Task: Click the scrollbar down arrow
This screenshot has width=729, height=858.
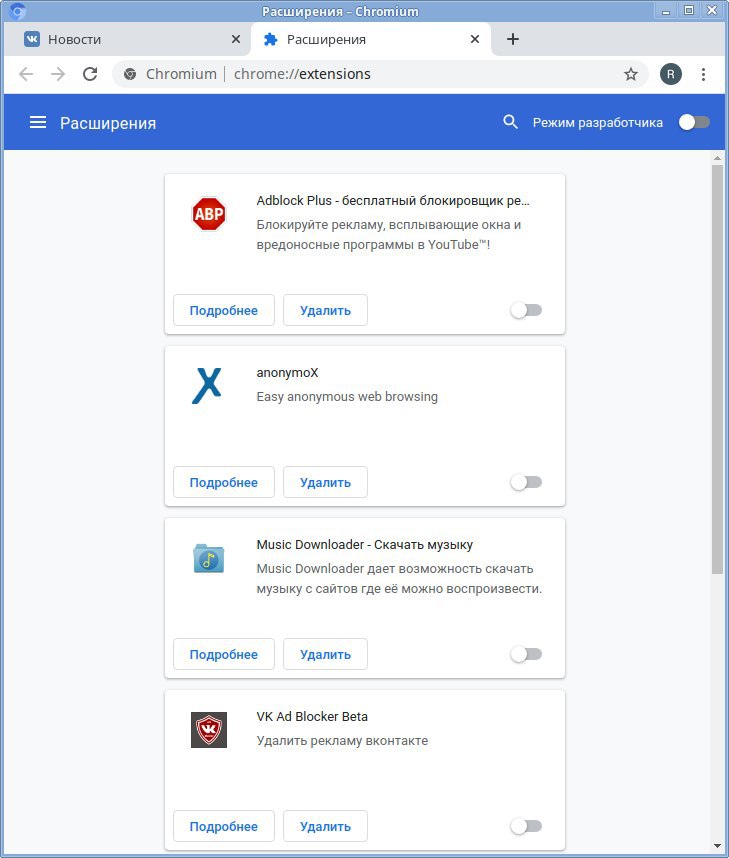Action: coord(717,846)
